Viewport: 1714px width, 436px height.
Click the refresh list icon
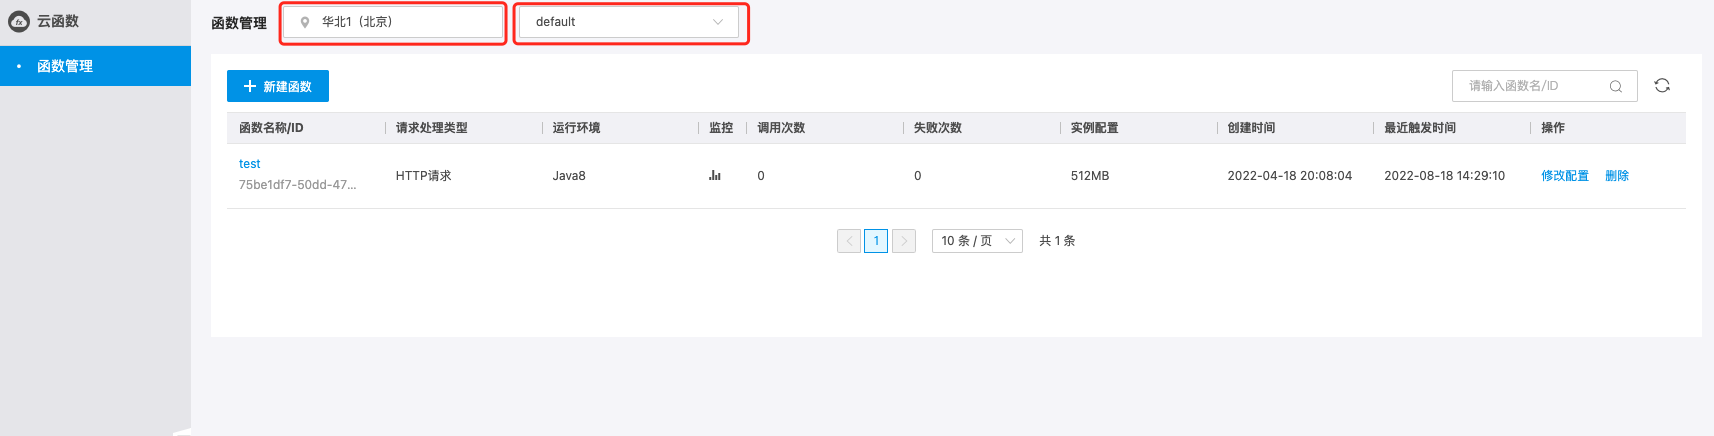coord(1662,86)
